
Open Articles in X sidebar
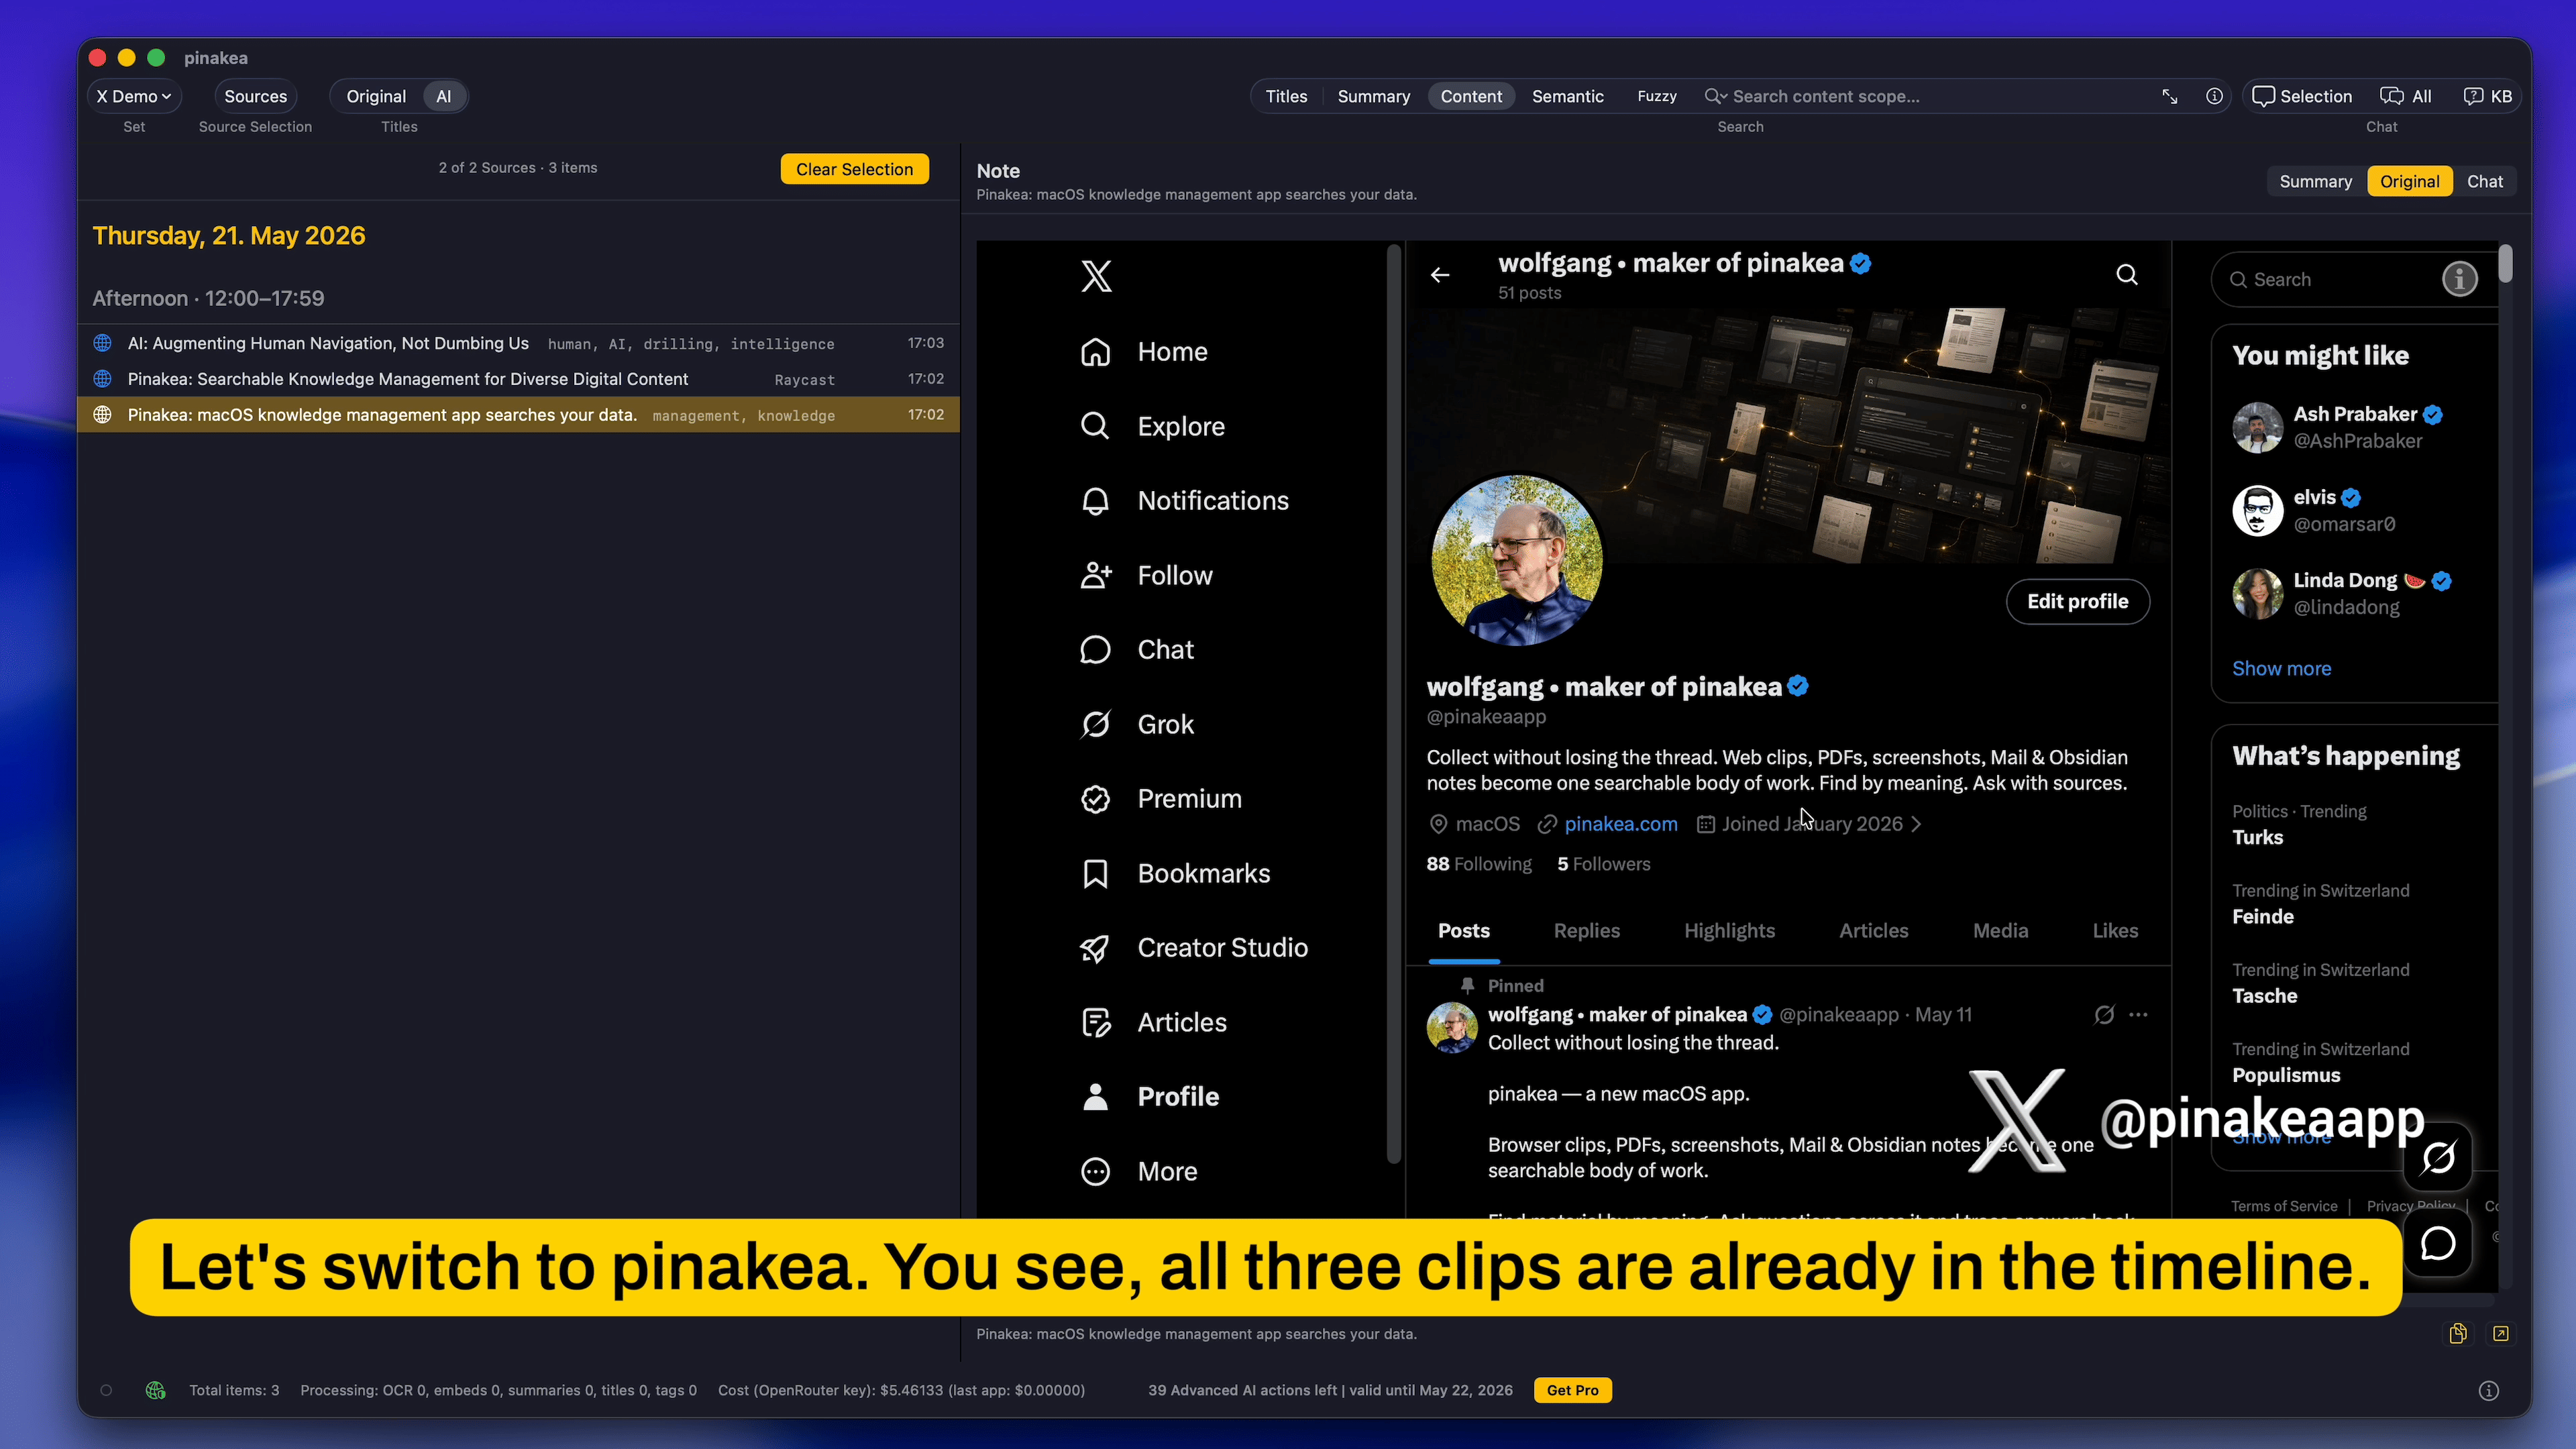coord(1153,1022)
